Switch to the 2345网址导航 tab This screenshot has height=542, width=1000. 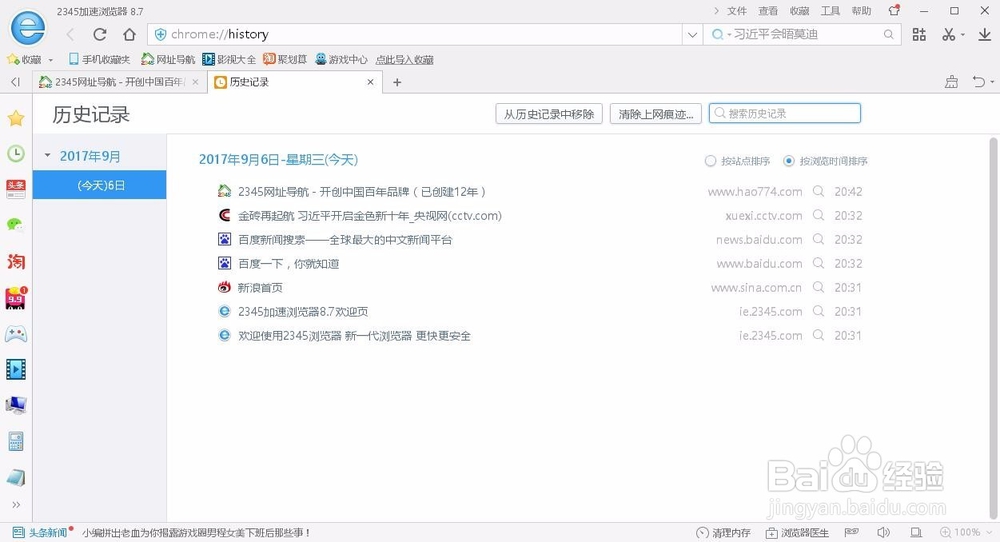(119, 82)
